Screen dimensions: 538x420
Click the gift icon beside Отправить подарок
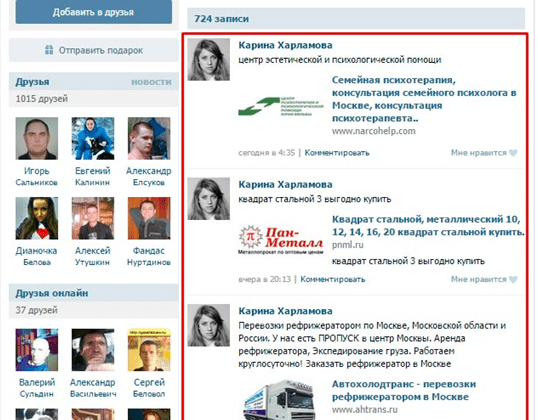pos(49,50)
